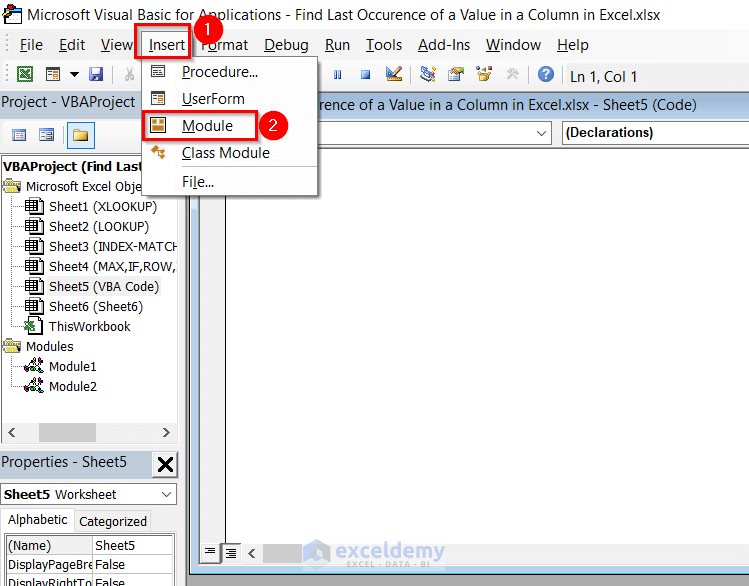The image size is (749, 586).
Task: Select Module1 in project tree
Action: click(73, 367)
